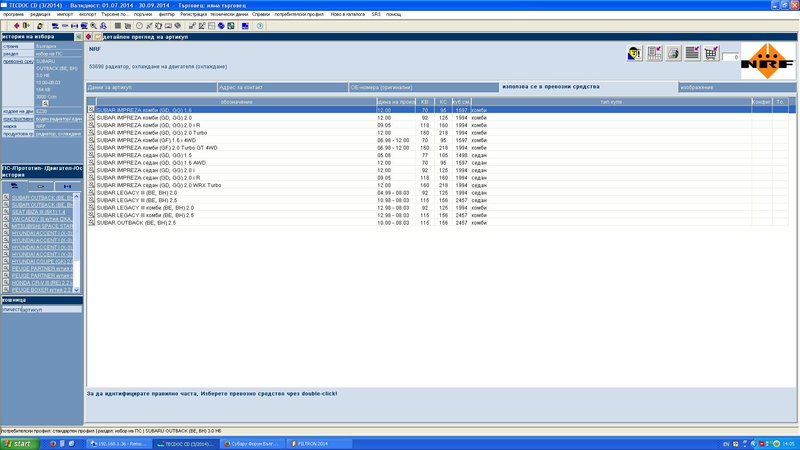Viewport: 800px width, 450px height.
Task: Click the cart quantity input field
Action: click(731, 57)
